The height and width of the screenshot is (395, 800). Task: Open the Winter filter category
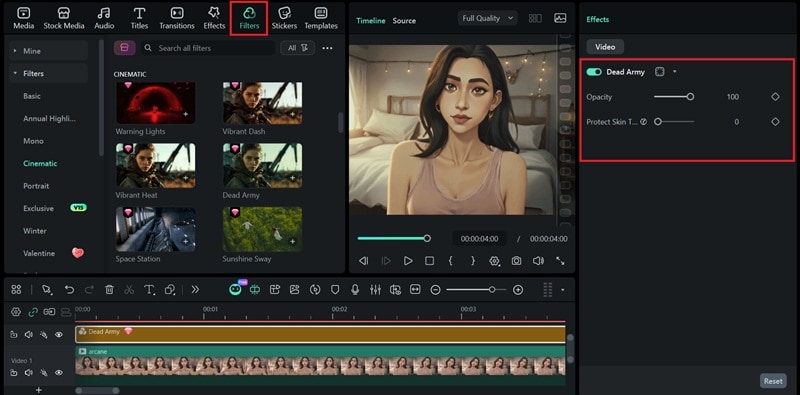point(35,231)
